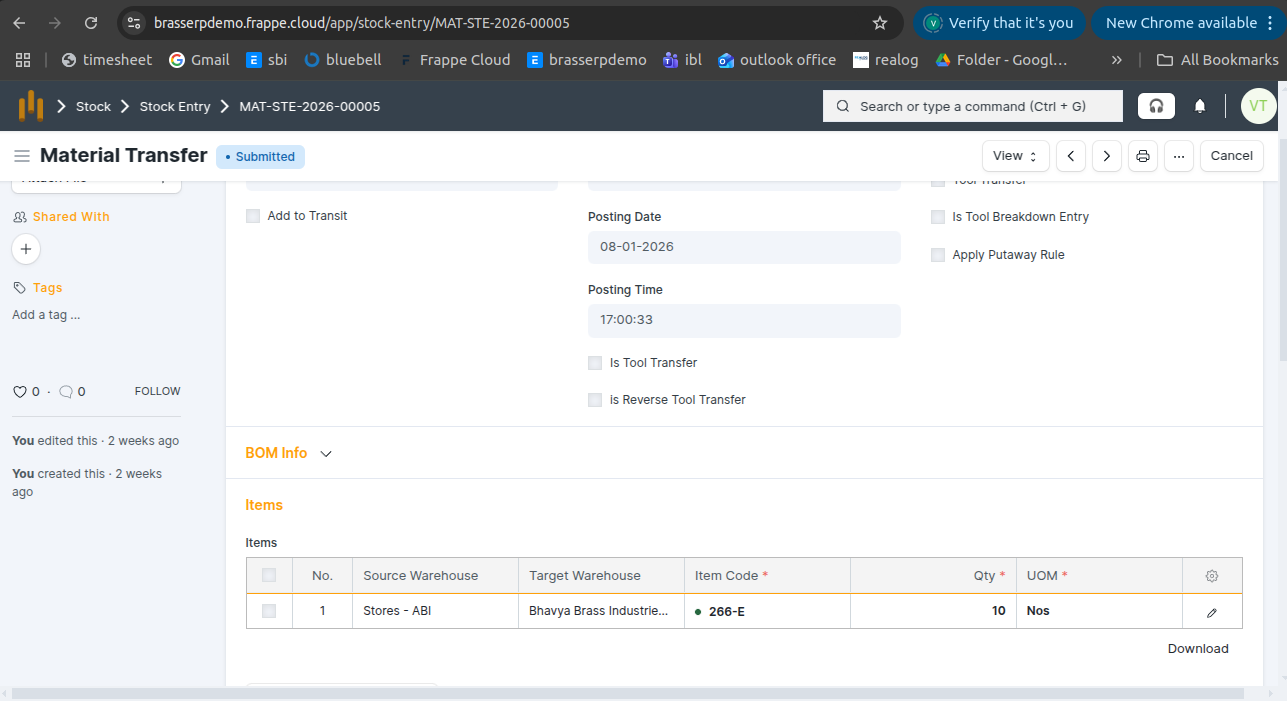Enable Apply Putaway Rule checkbox
Viewport: 1287px width, 701px height.
tap(938, 255)
